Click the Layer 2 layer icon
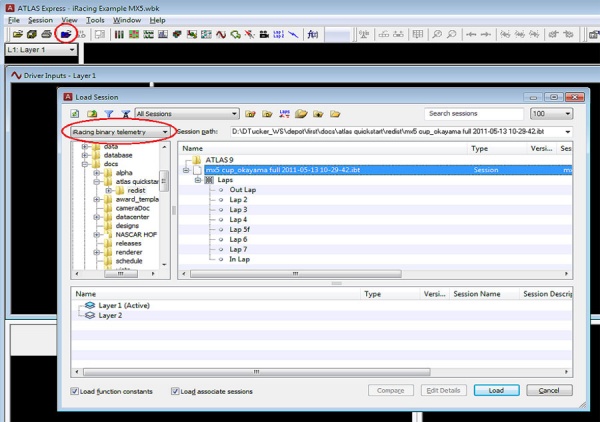 tap(89, 315)
